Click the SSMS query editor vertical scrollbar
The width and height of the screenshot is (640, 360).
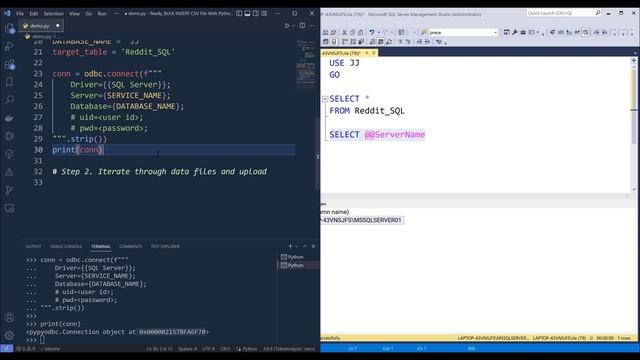point(634,124)
